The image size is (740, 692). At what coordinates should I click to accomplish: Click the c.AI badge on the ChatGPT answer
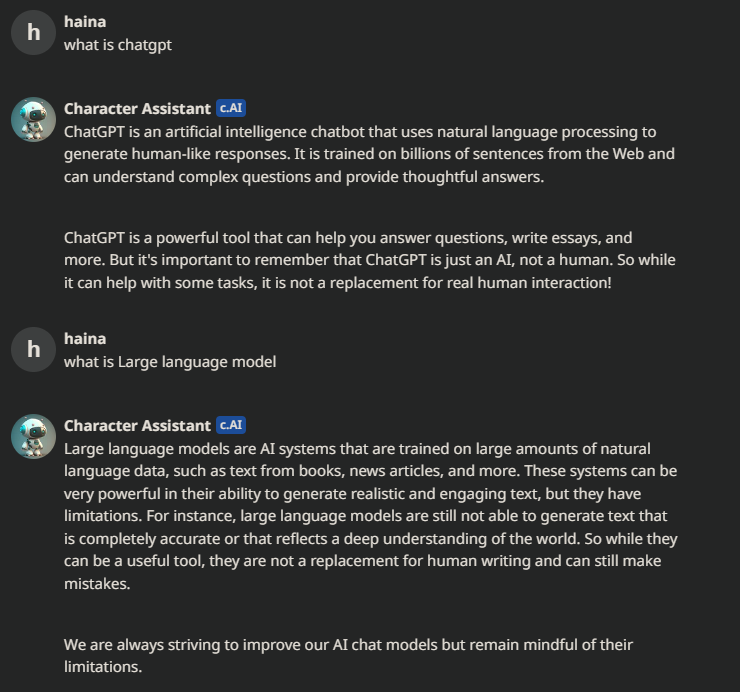tap(231, 108)
